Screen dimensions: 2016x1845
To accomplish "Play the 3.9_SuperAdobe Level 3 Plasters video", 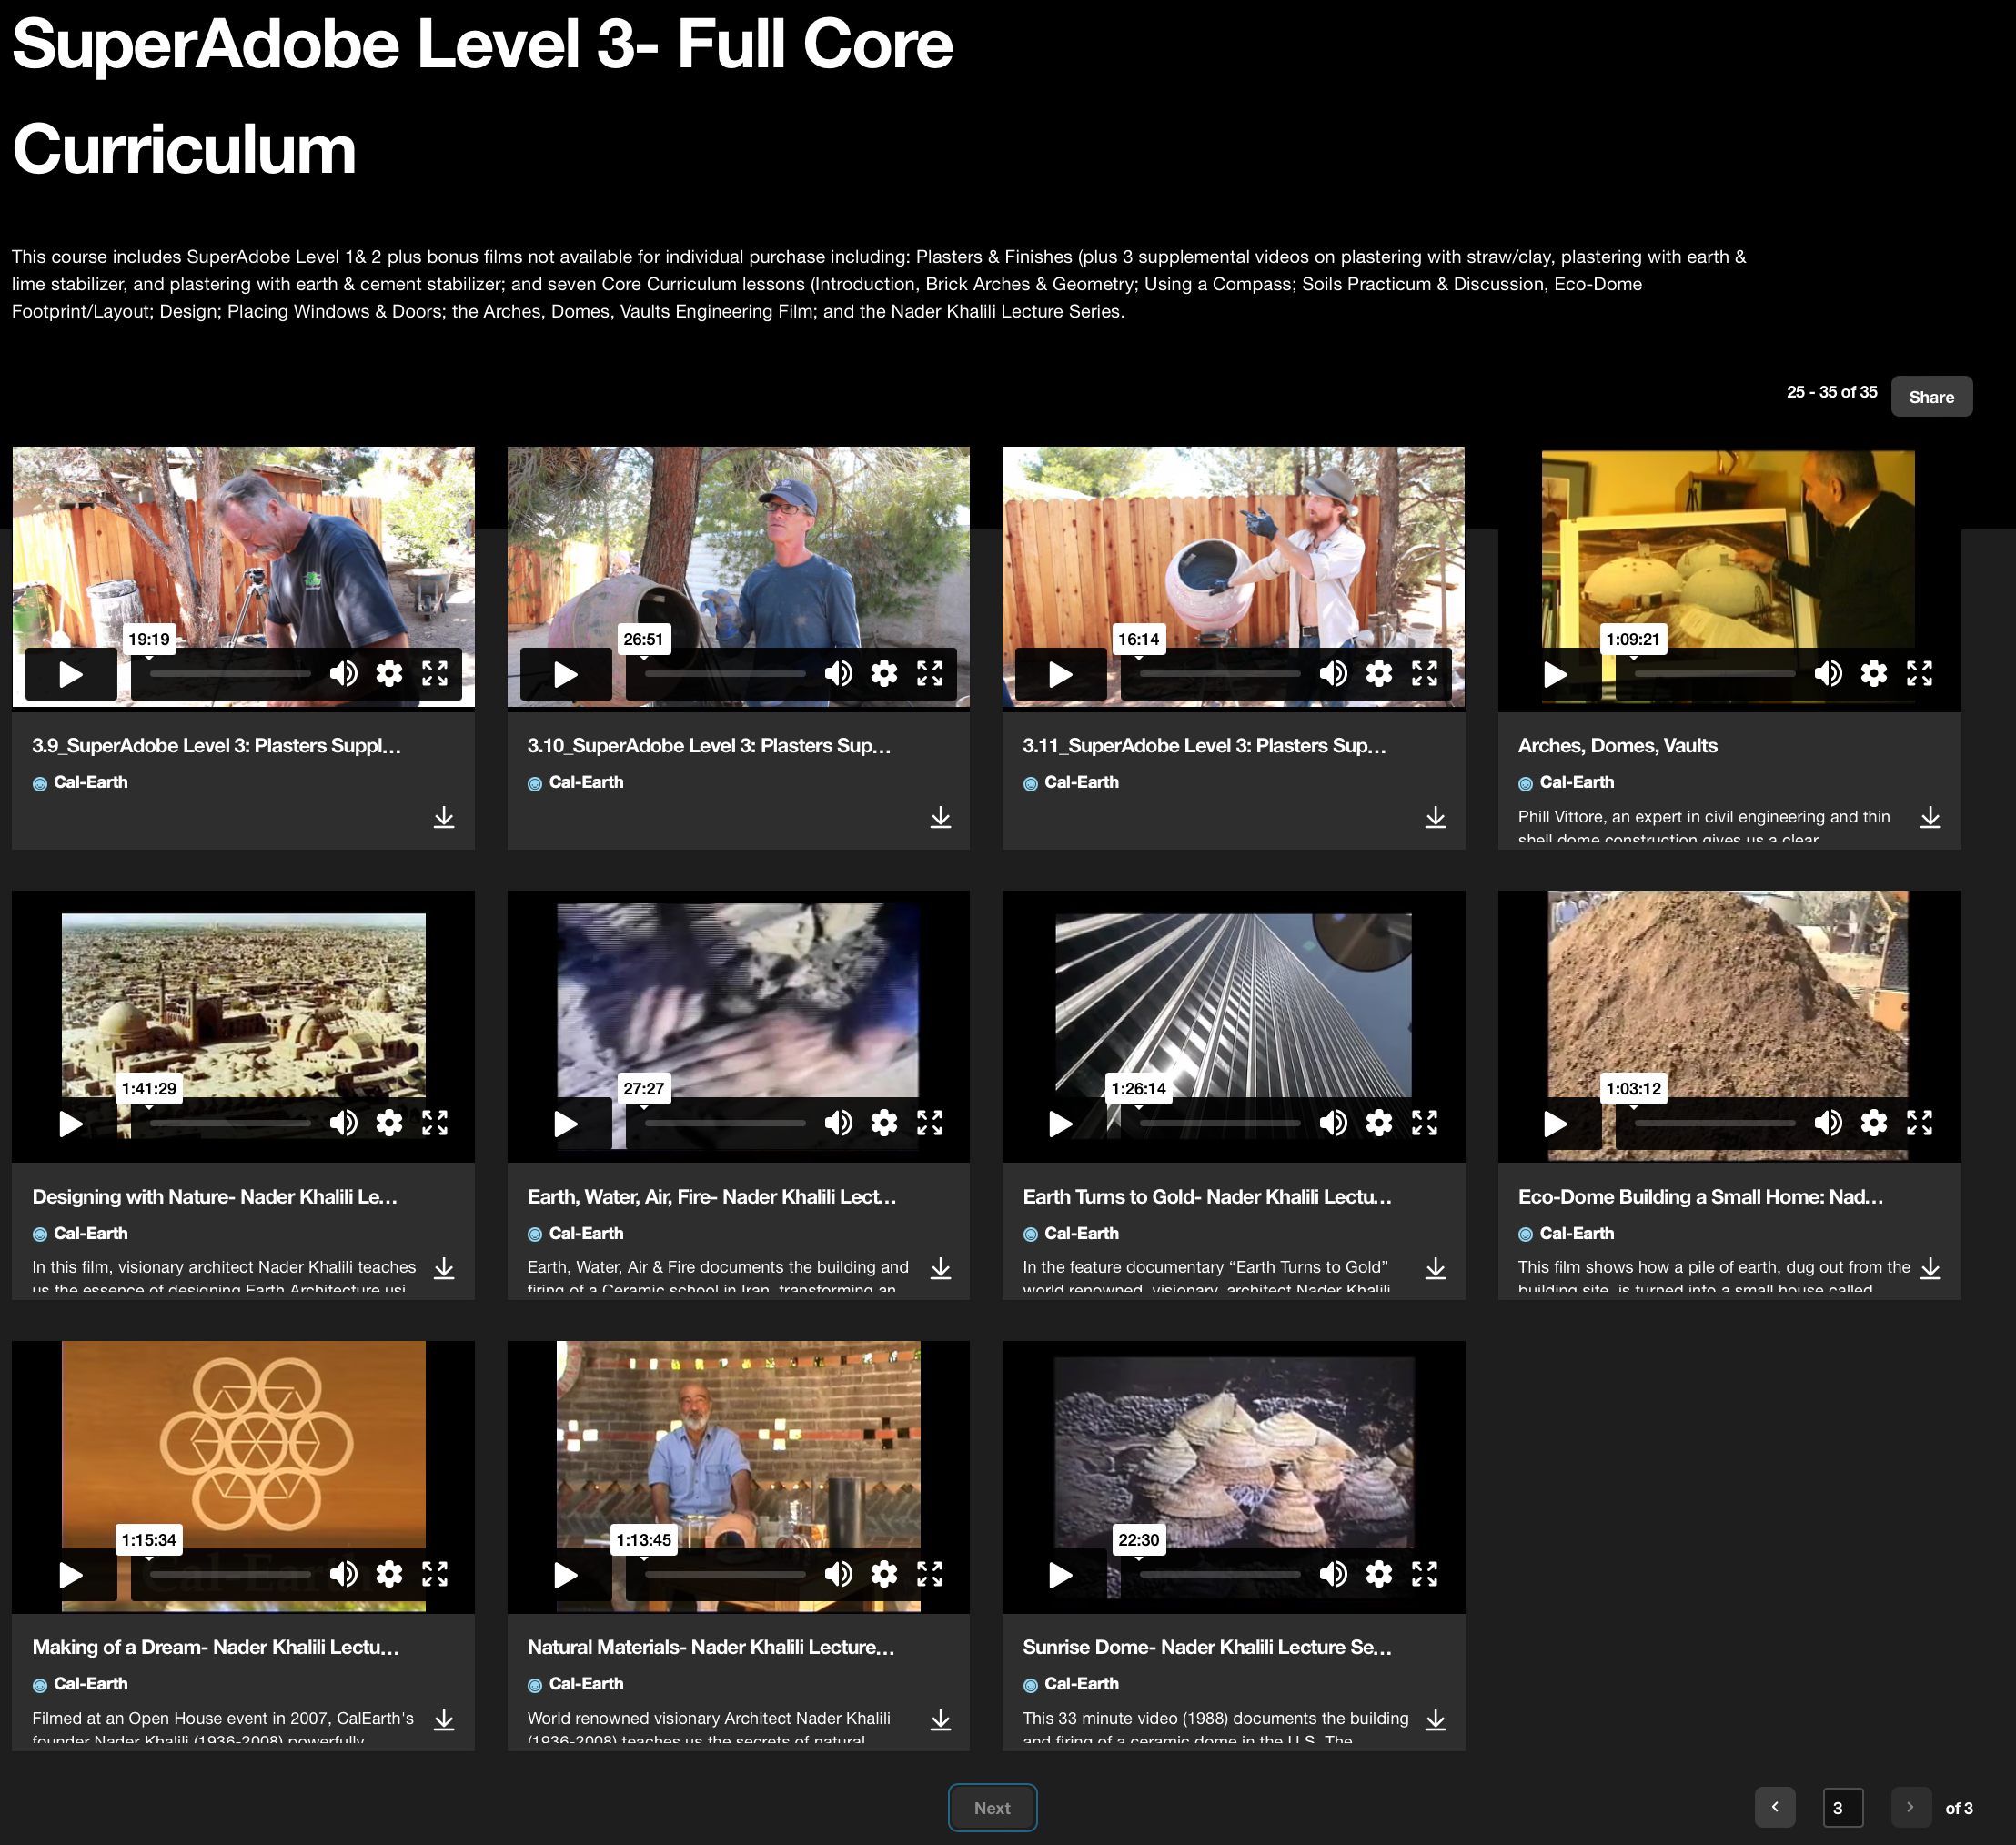I will (x=70, y=674).
